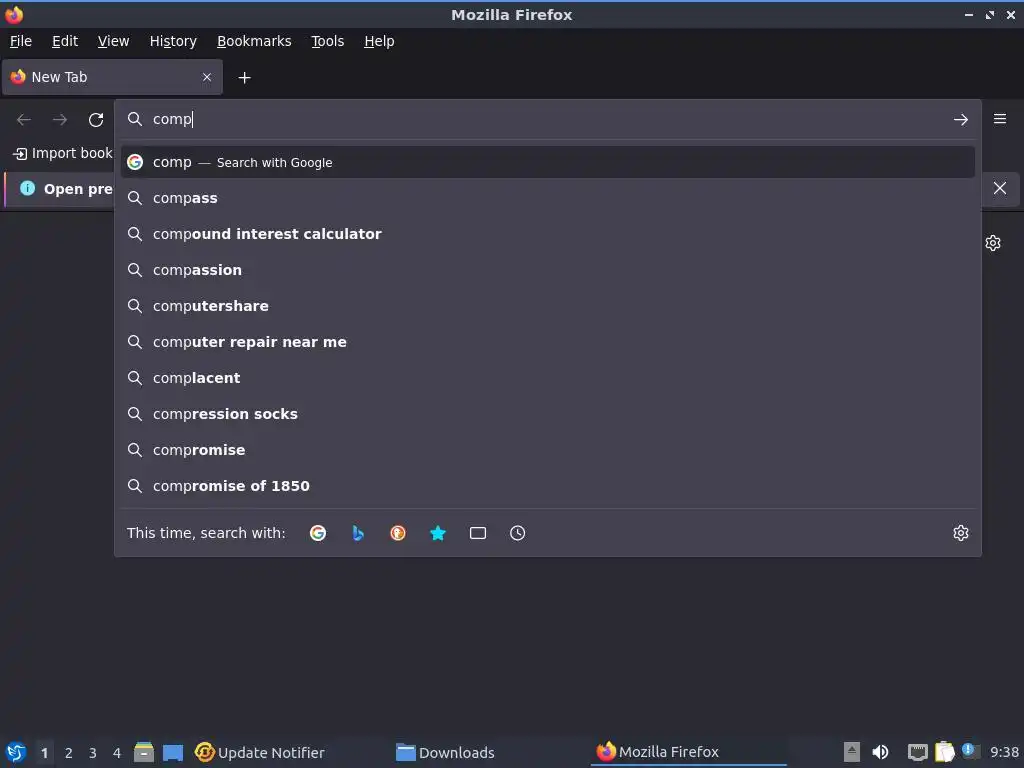Switch to workspace 2
1024x768 pixels.
(x=69, y=753)
